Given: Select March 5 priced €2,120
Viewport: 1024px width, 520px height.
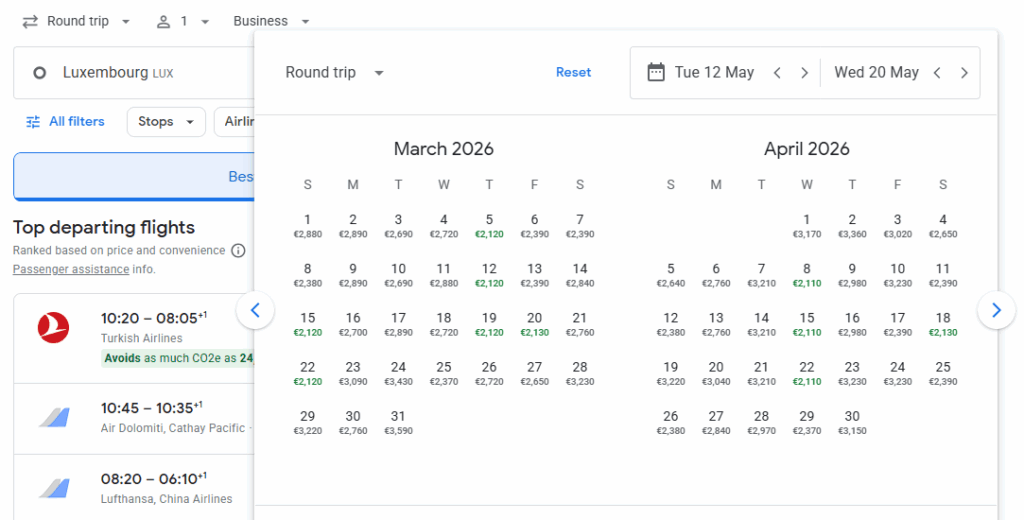Looking at the screenshot, I should tap(489, 226).
